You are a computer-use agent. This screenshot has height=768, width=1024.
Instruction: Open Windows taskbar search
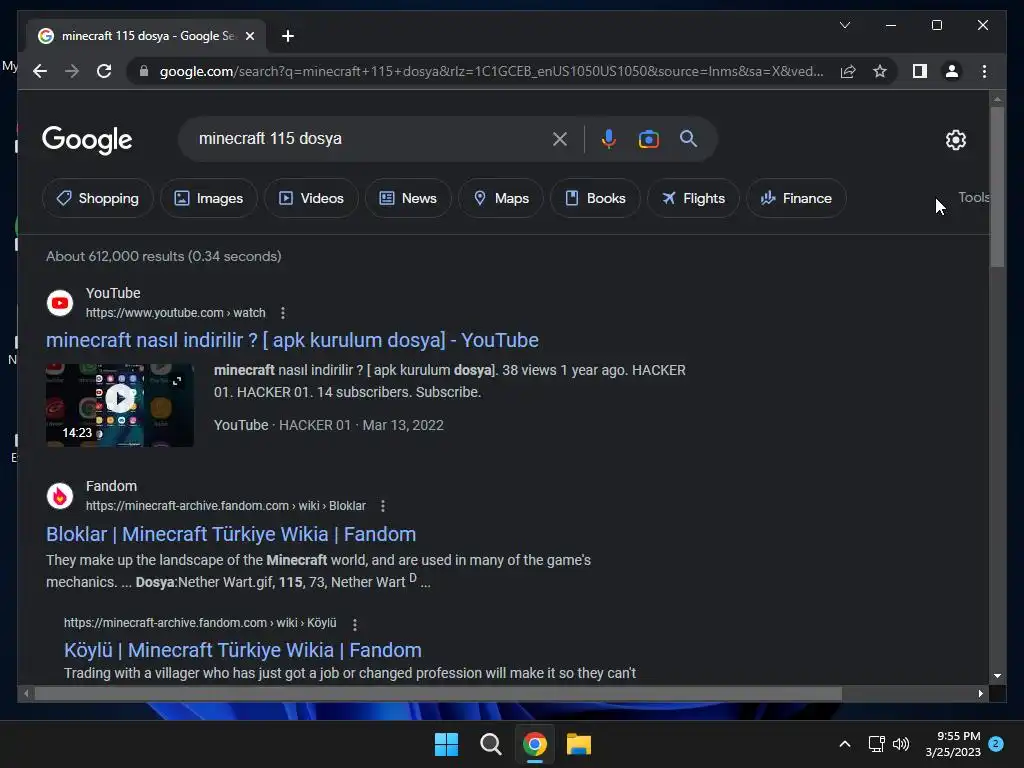point(490,744)
